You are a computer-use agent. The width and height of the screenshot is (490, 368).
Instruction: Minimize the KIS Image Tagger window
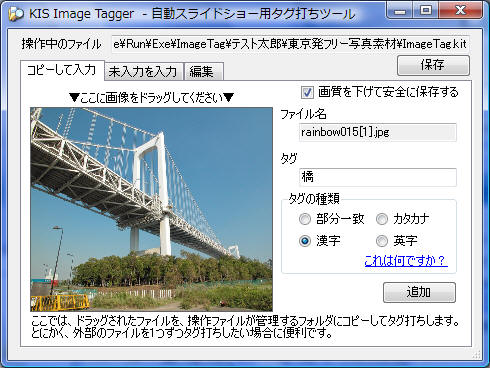(x=400, y=11)
